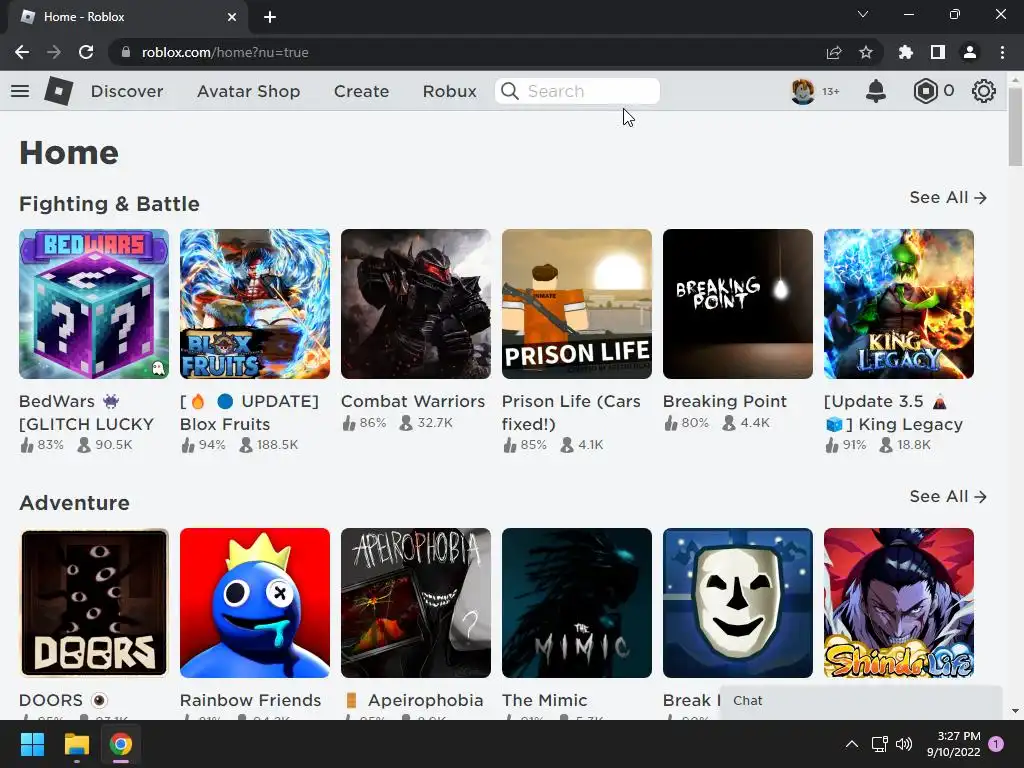Open the Discover menu item
This screenshot has width=1024, height=768.
(127, 91)
